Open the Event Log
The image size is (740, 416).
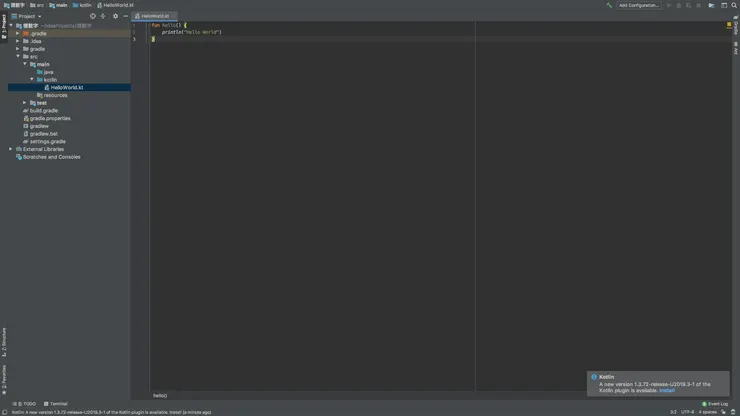715,404
